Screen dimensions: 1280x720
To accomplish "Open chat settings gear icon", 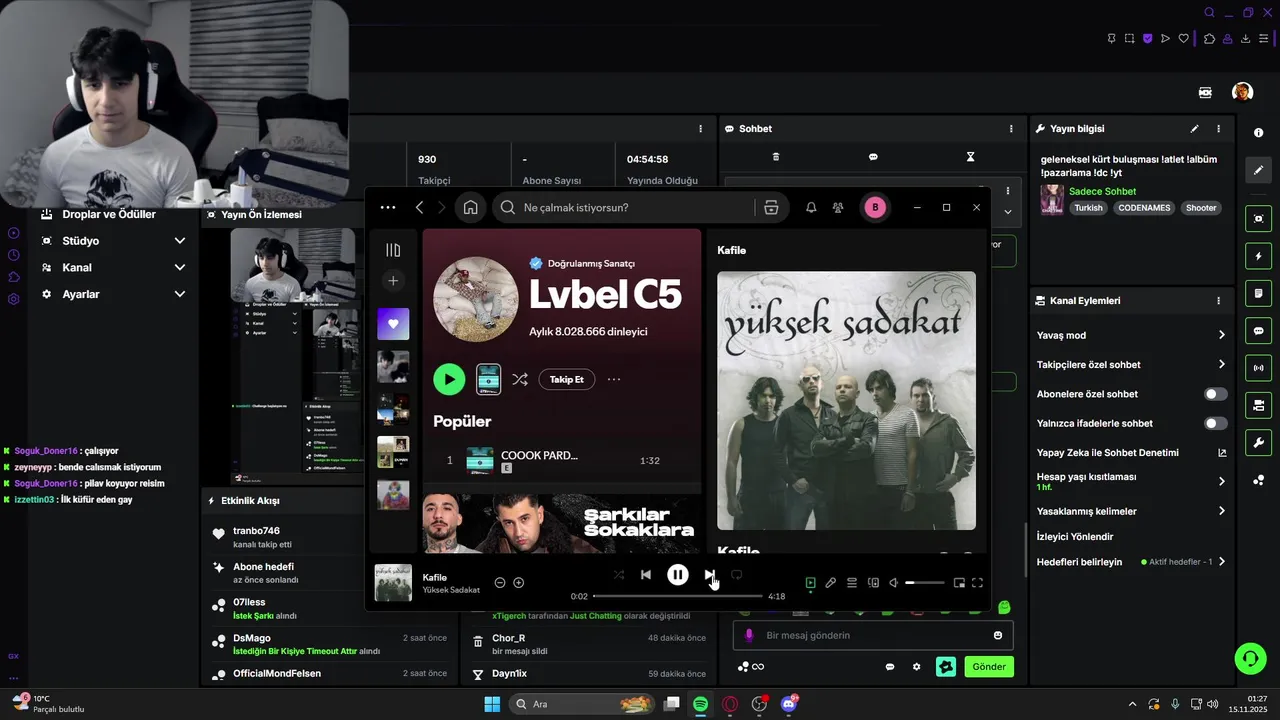I will click(916, 667).
